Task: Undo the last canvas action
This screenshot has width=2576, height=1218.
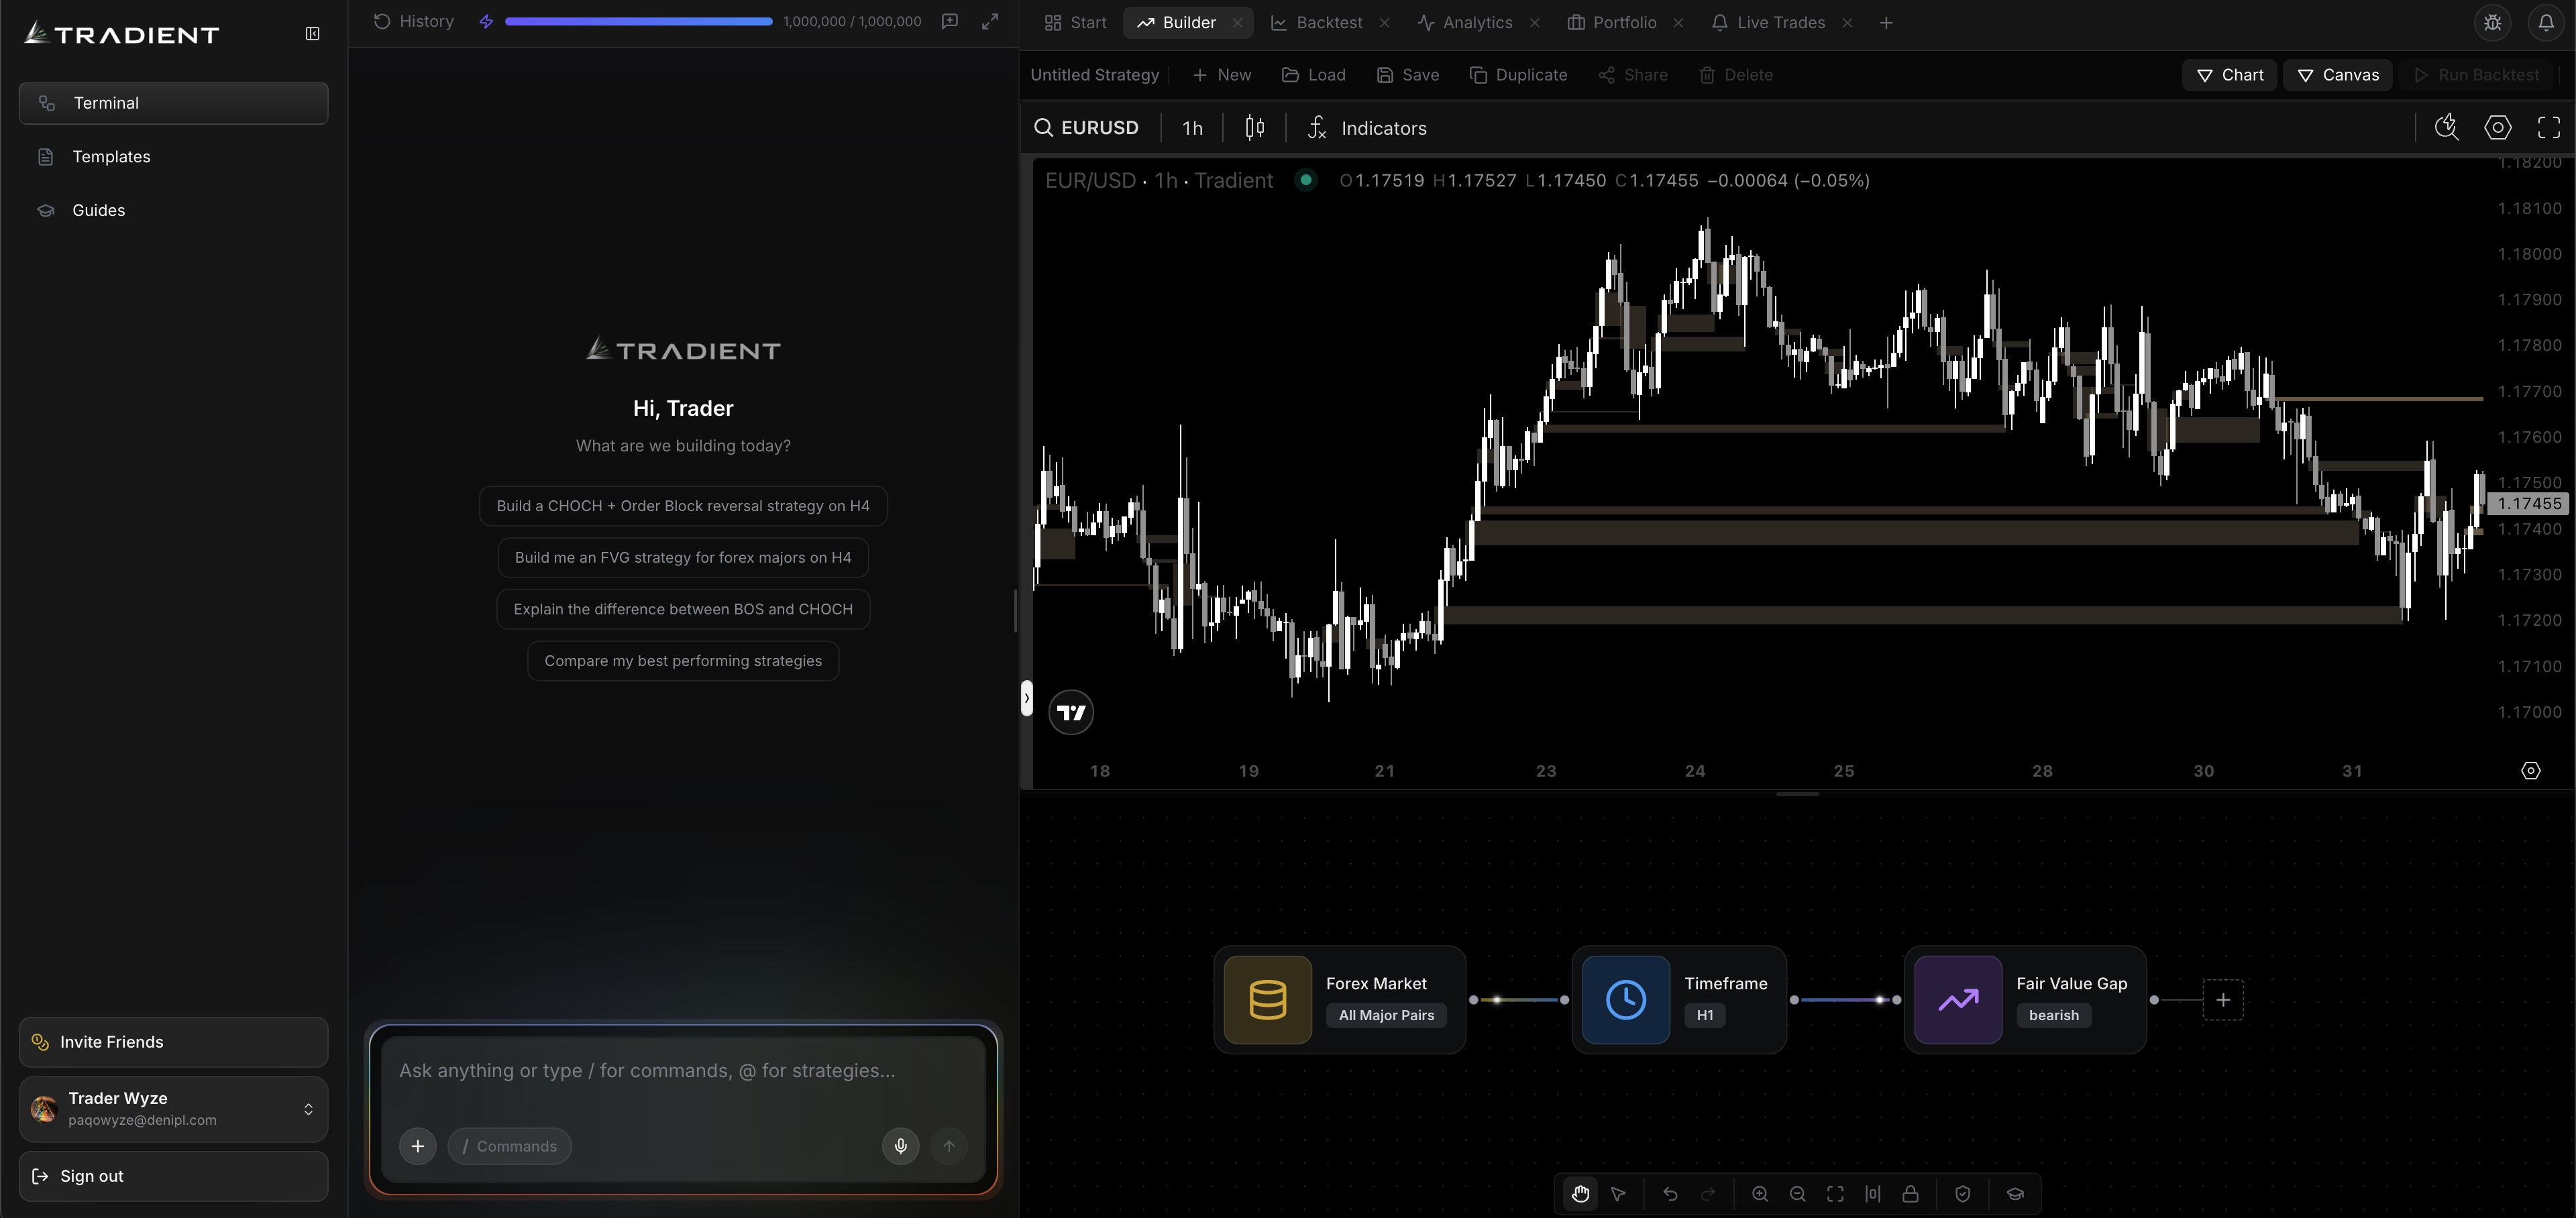Action: (x=1670, y=1193)
